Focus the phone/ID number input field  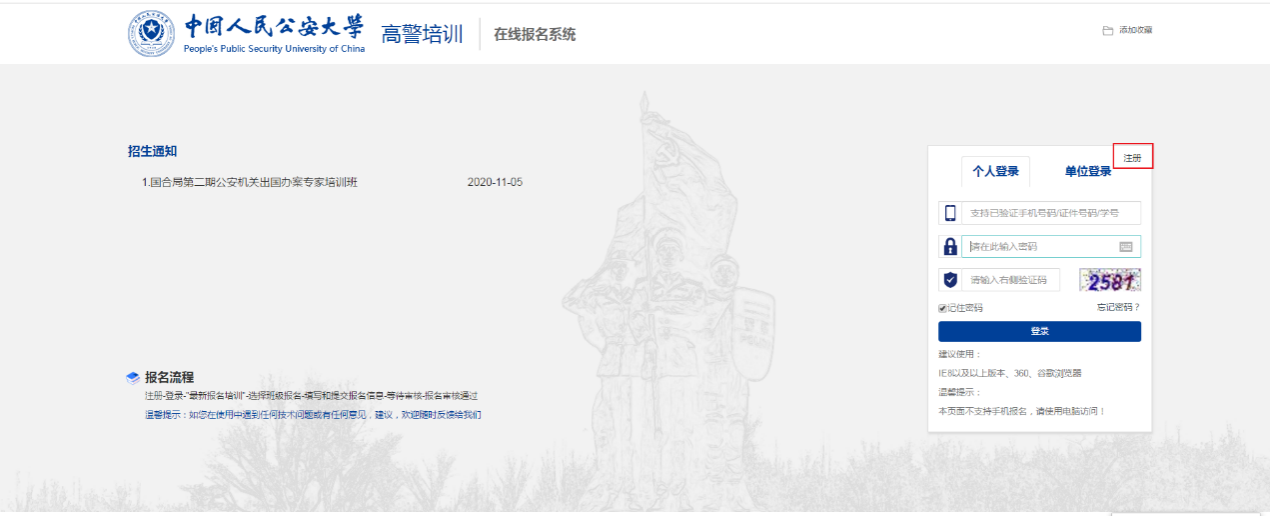click(1050, 213)
